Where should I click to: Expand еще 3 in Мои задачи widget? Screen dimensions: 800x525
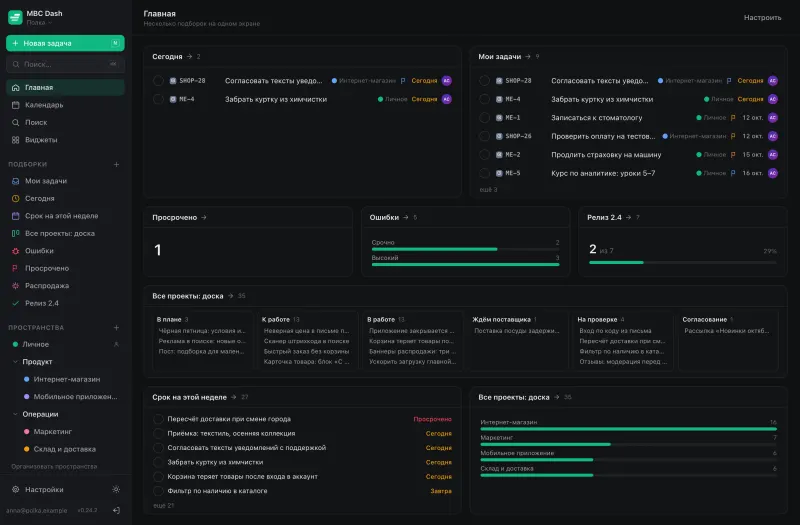488,190
